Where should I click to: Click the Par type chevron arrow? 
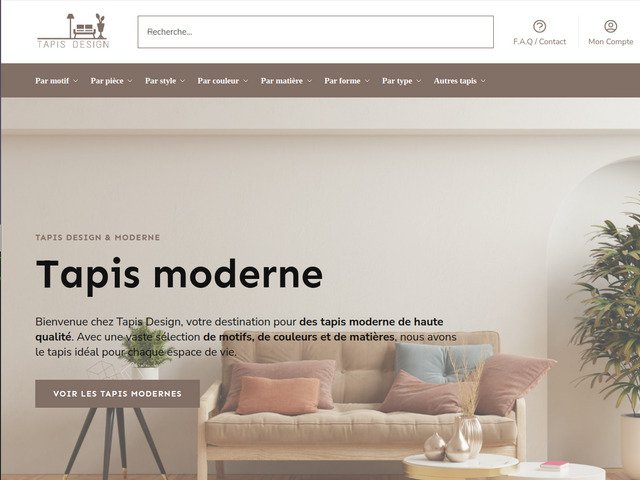coord(419,81)
